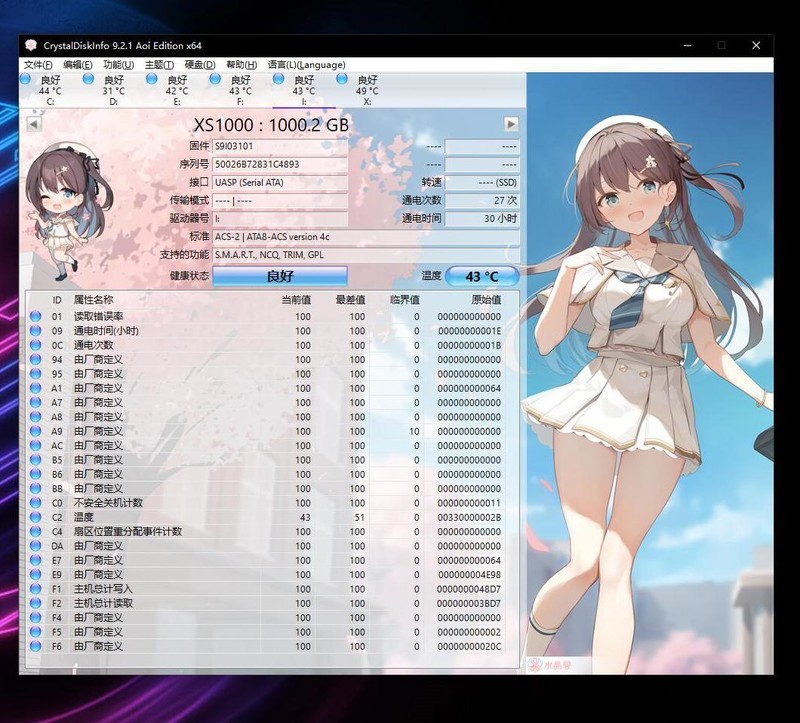Screen dimensions: 800x723
Task: Open the 功能(U) menu
Action: [118, 64]
